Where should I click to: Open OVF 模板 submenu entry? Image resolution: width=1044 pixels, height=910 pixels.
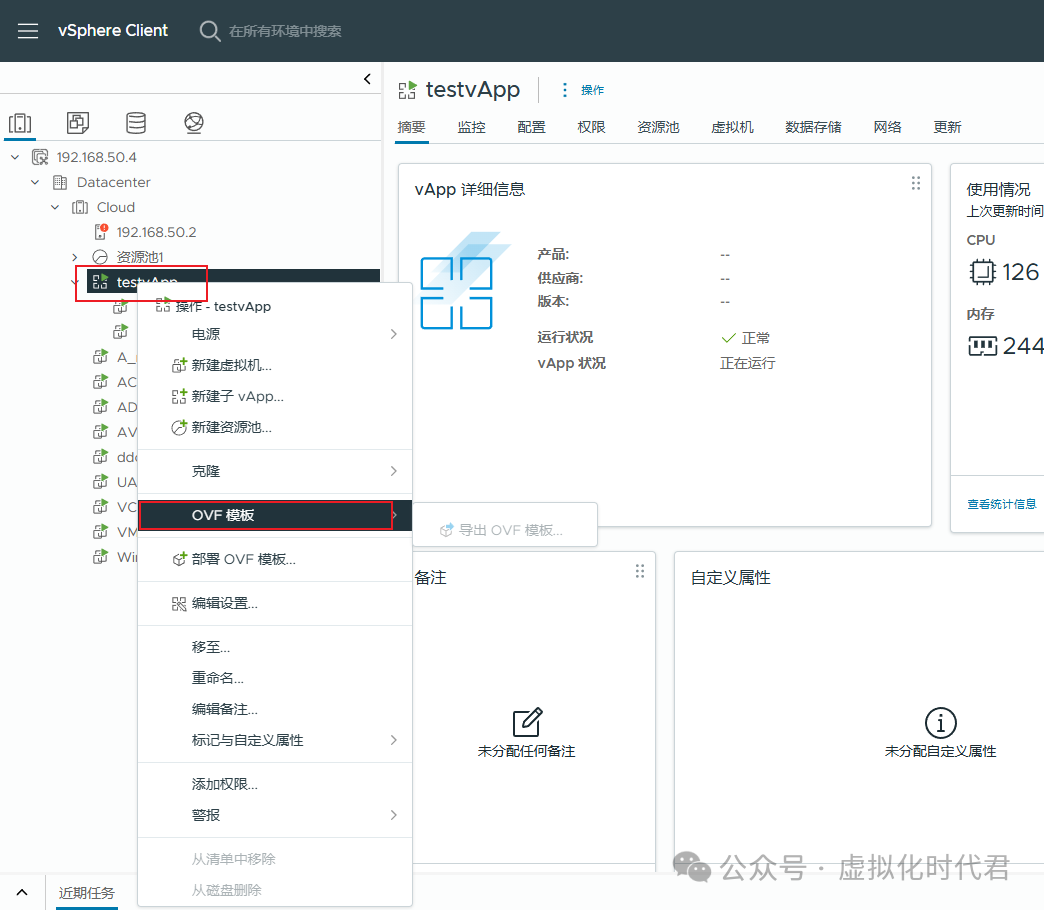point(275,515)
